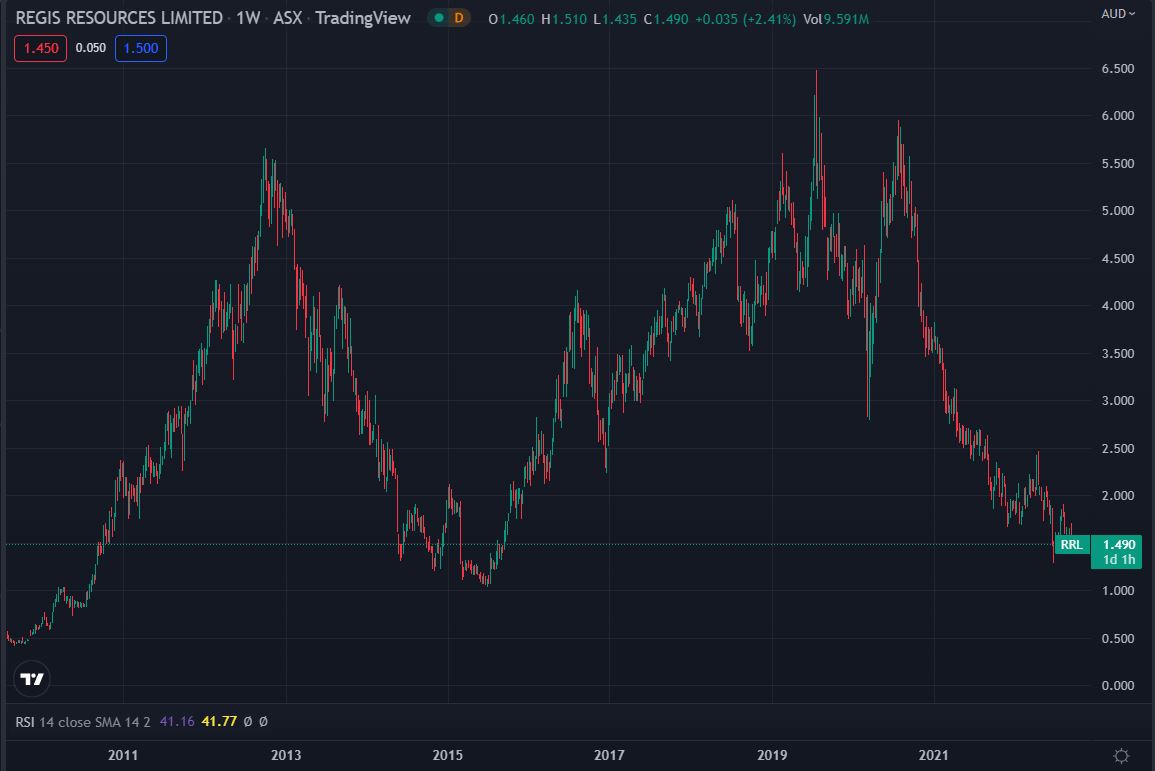Image resolution: width=1155 pixels, height=771 pixels.
Task: Click the RRL price line label
Action: tap(1072, 545)
